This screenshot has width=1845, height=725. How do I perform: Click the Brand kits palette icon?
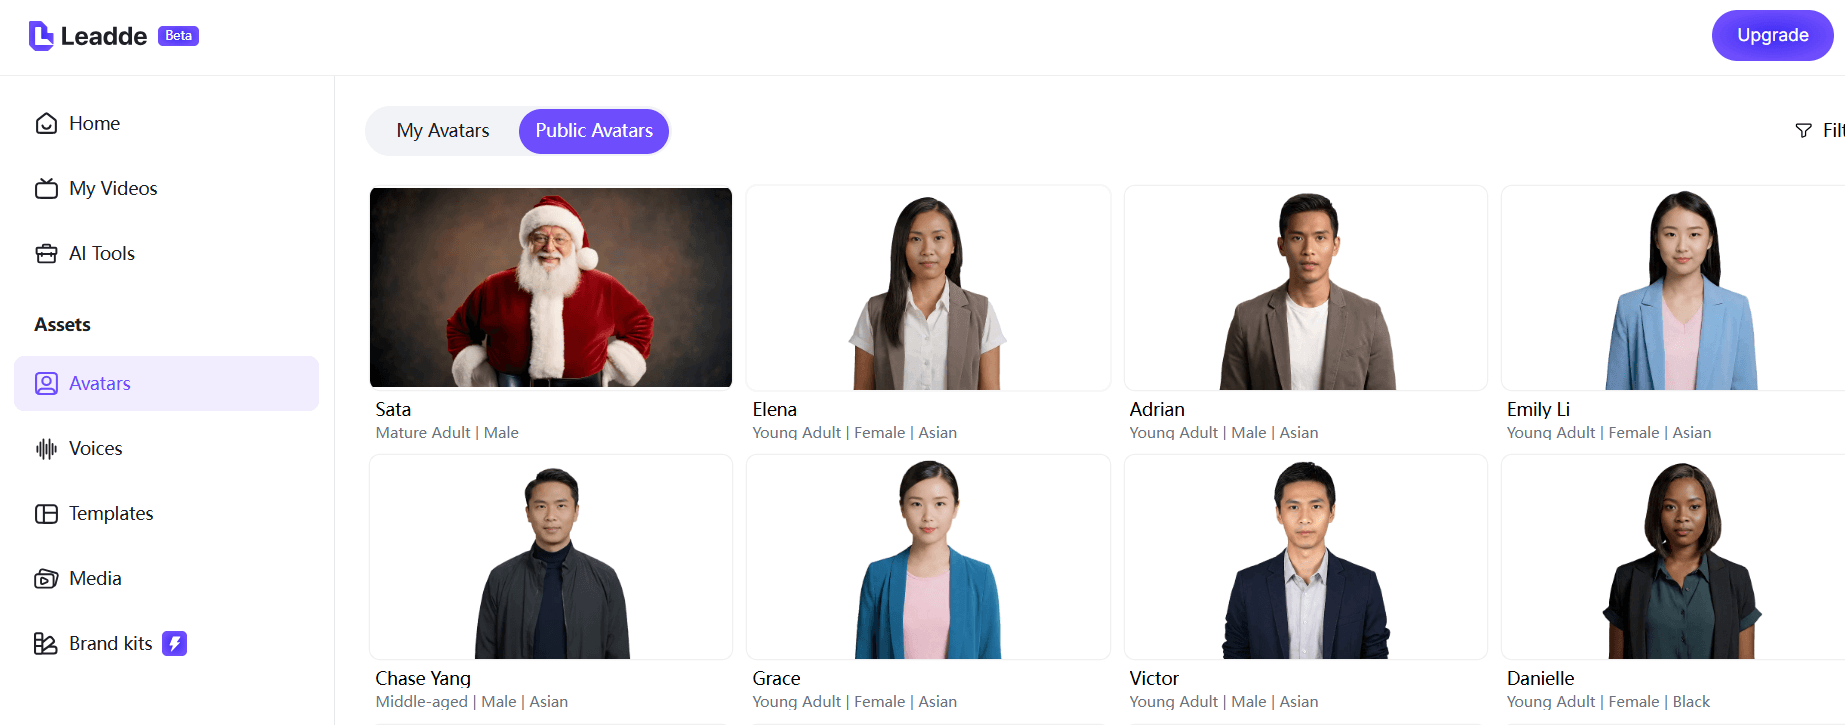click(46, 643)
